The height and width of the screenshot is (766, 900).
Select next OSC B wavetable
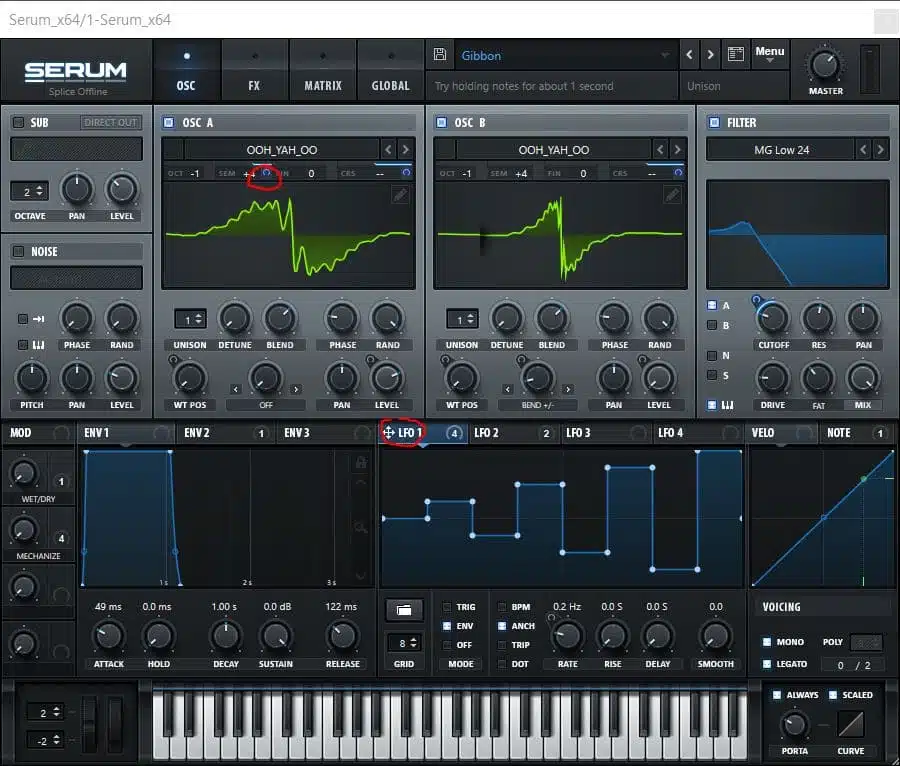click(677, 150)
